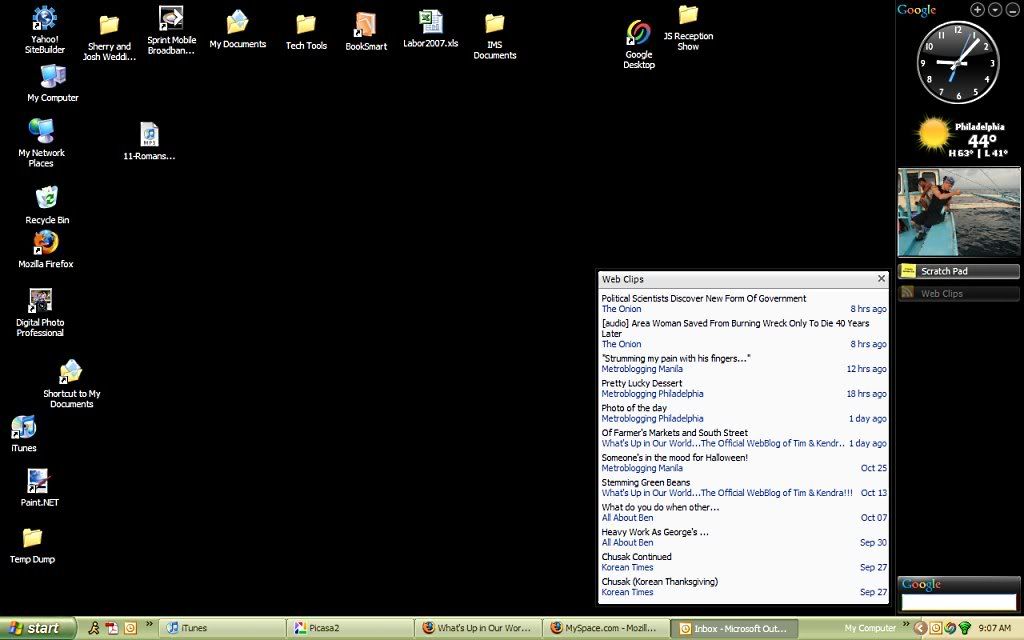1024x640 pixels.
Task: Click the Google logo atop the sidebar
Action: point(916,10)
